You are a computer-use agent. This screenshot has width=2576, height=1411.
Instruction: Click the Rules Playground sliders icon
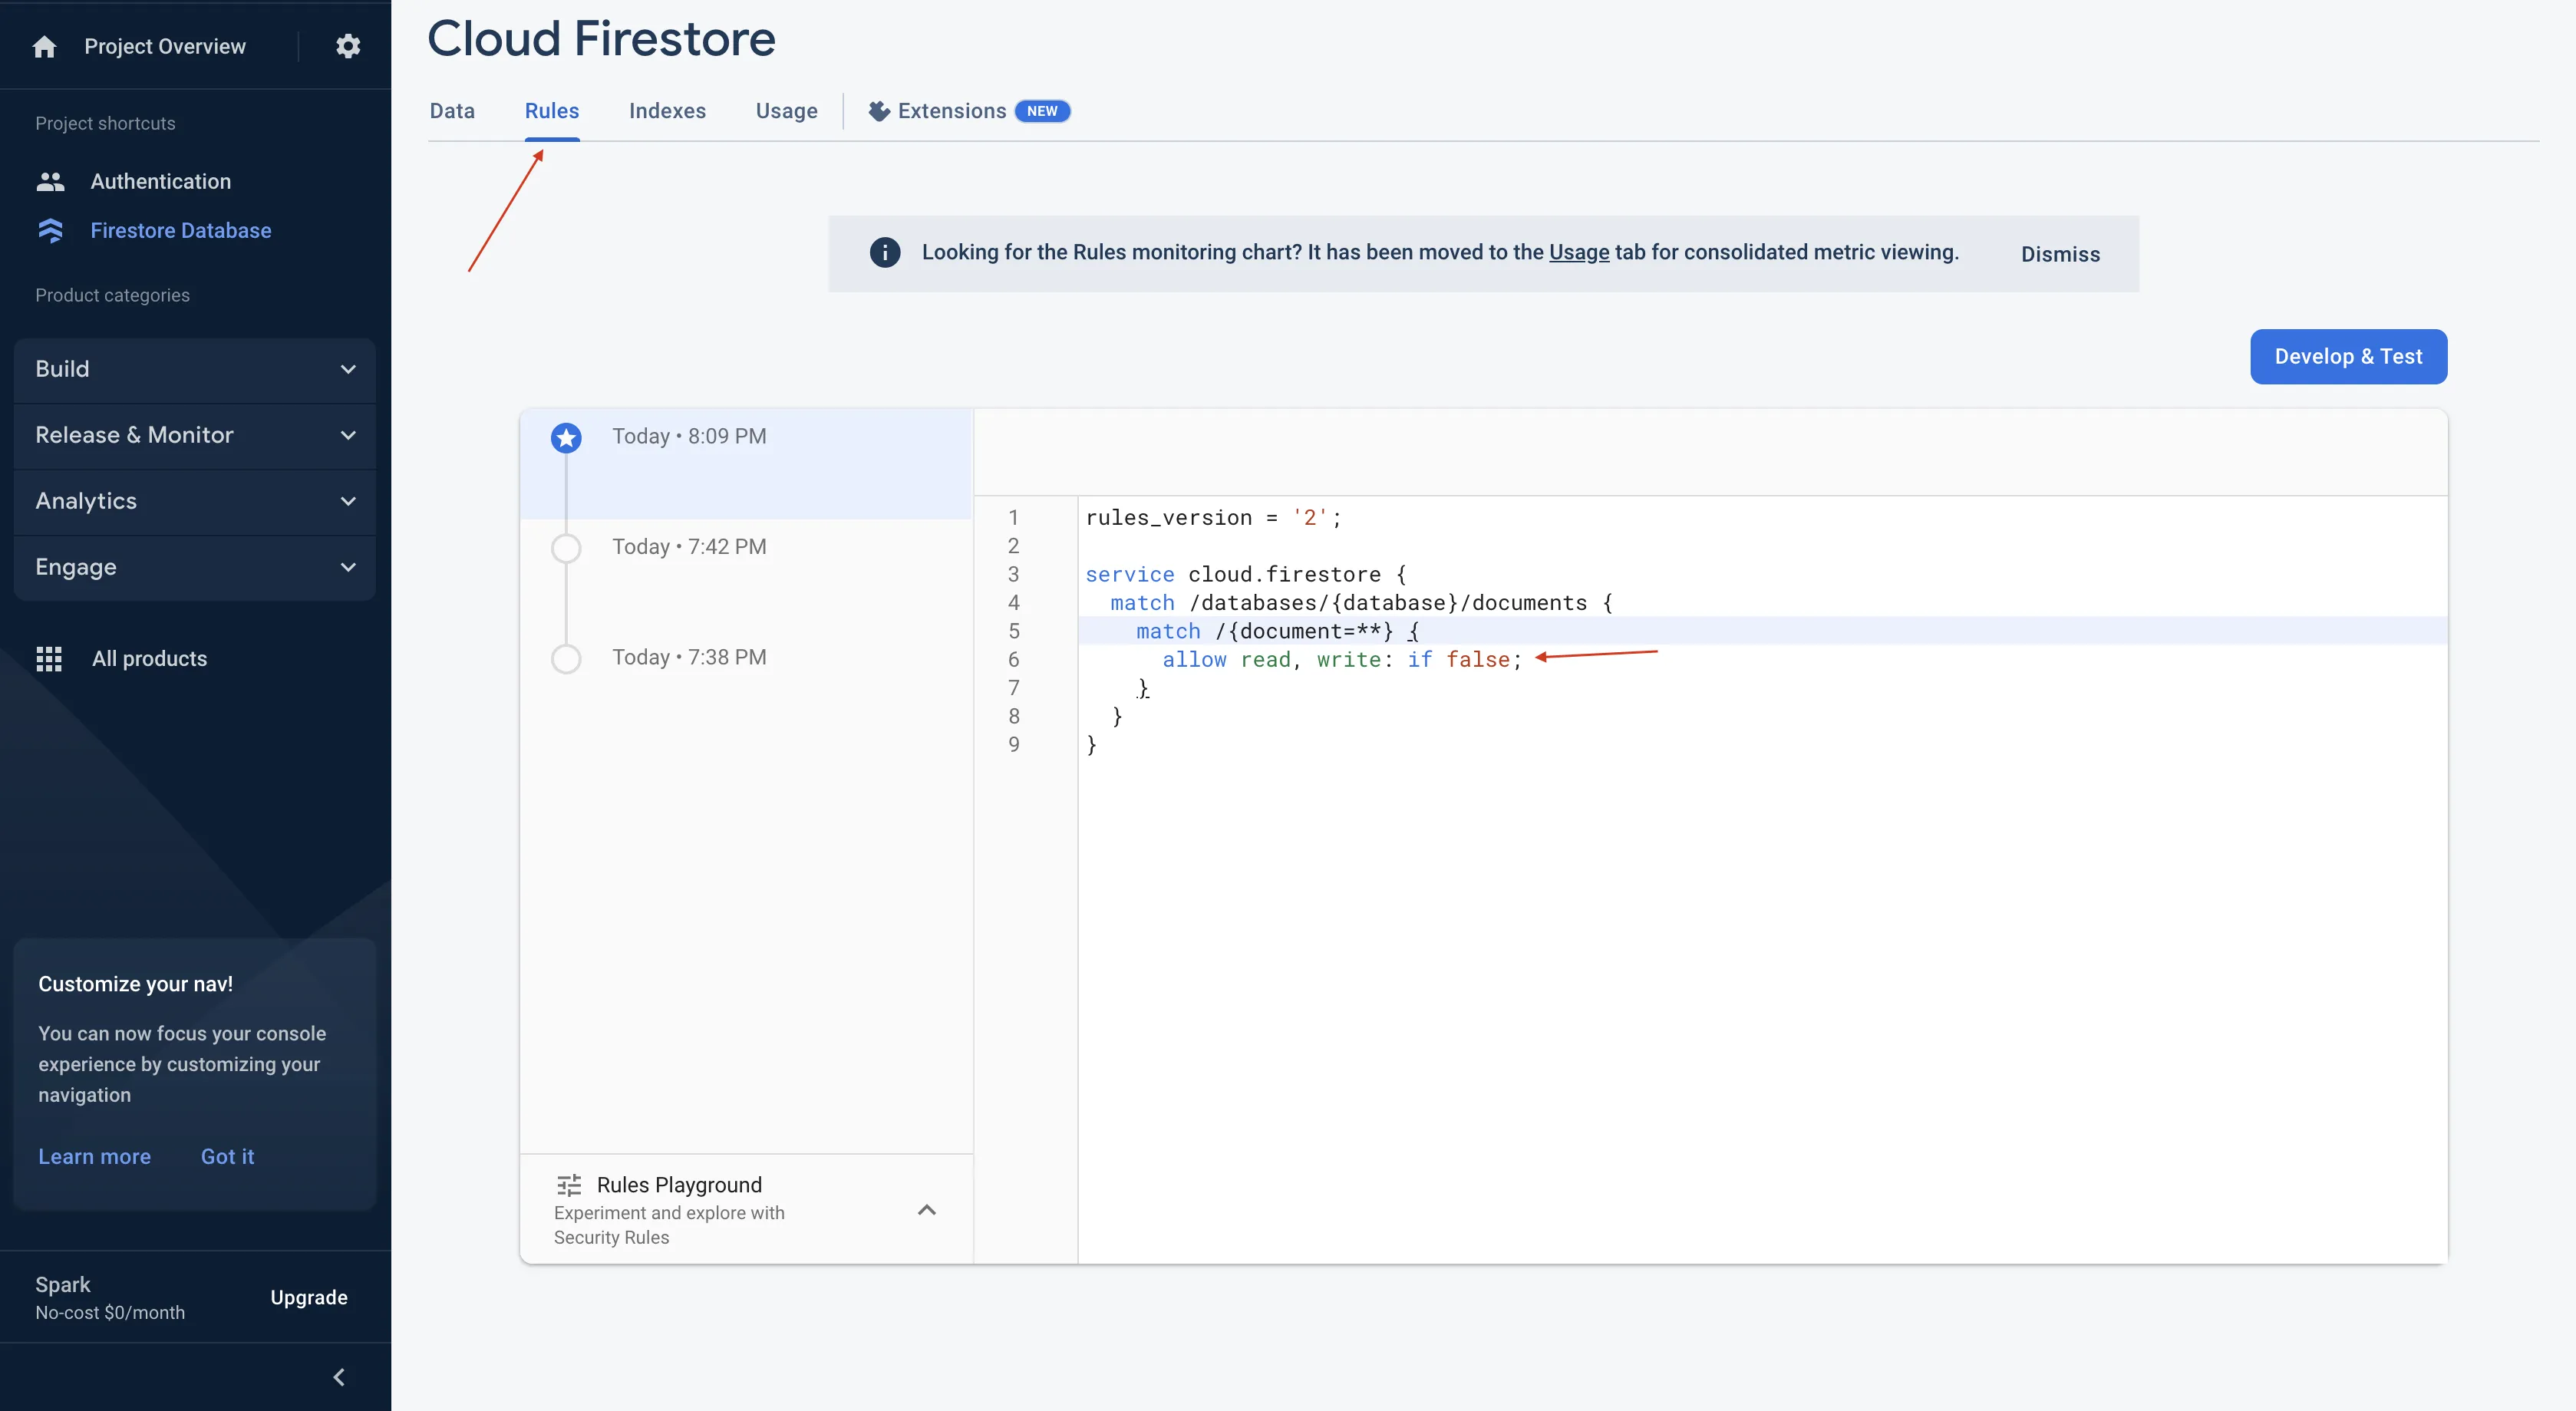[569, 1185]
